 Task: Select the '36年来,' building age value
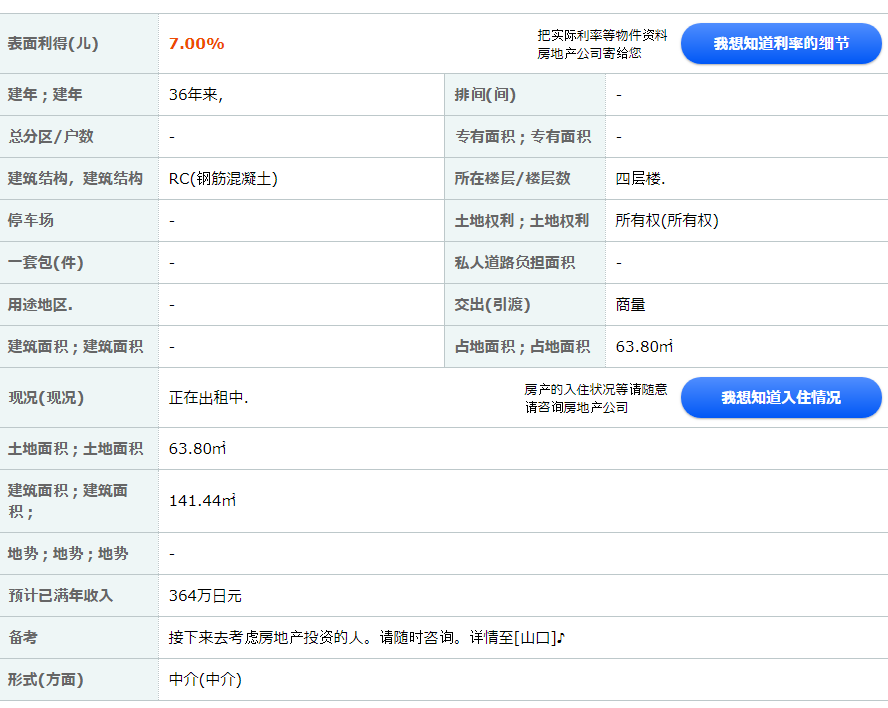[196, 95]
